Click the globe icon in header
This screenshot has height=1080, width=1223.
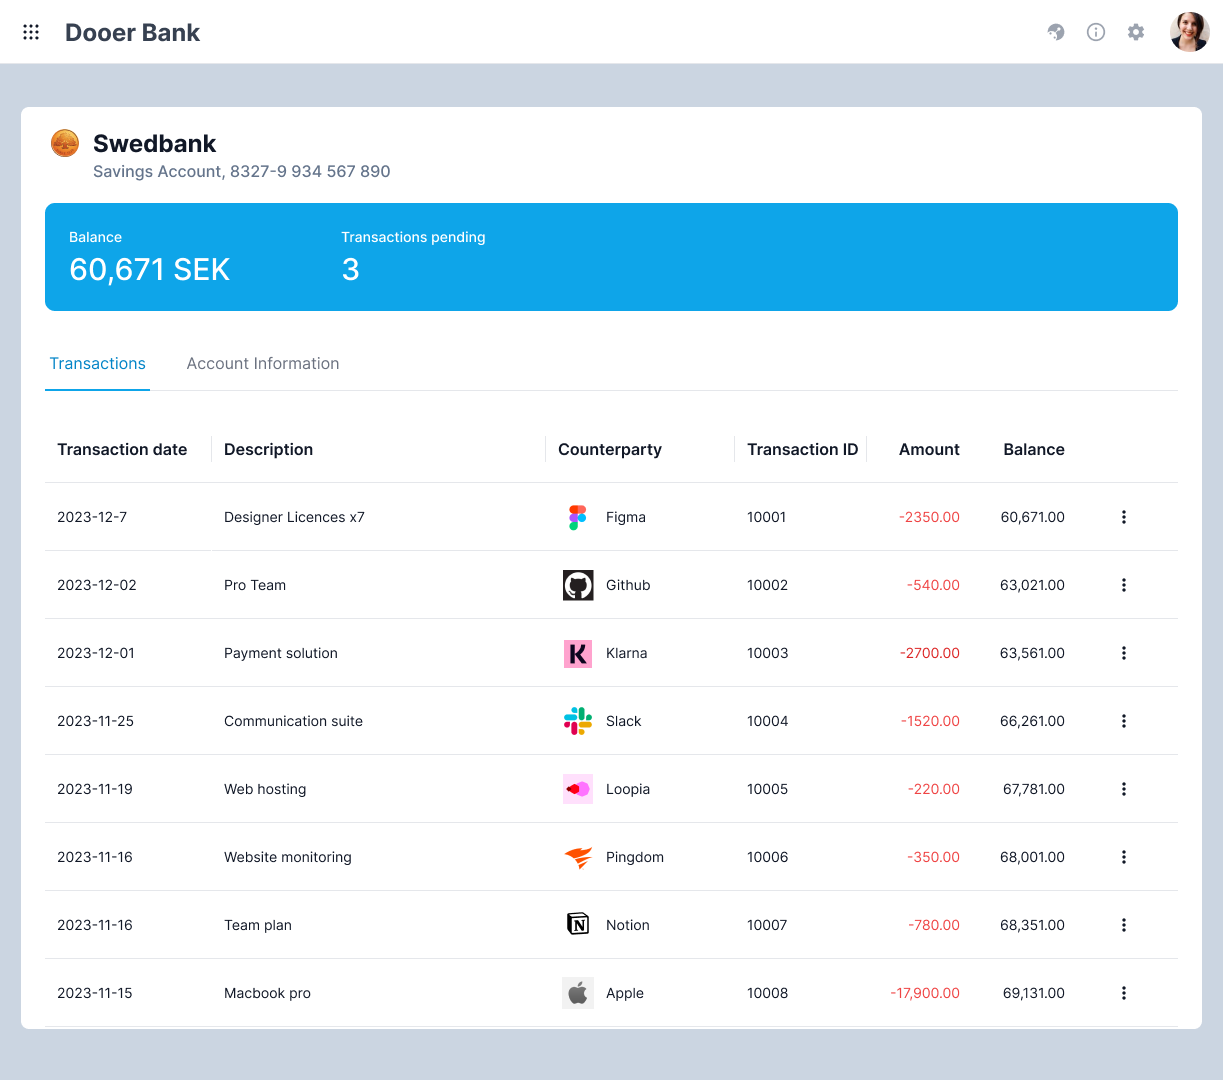click(x=1056, y=32)
